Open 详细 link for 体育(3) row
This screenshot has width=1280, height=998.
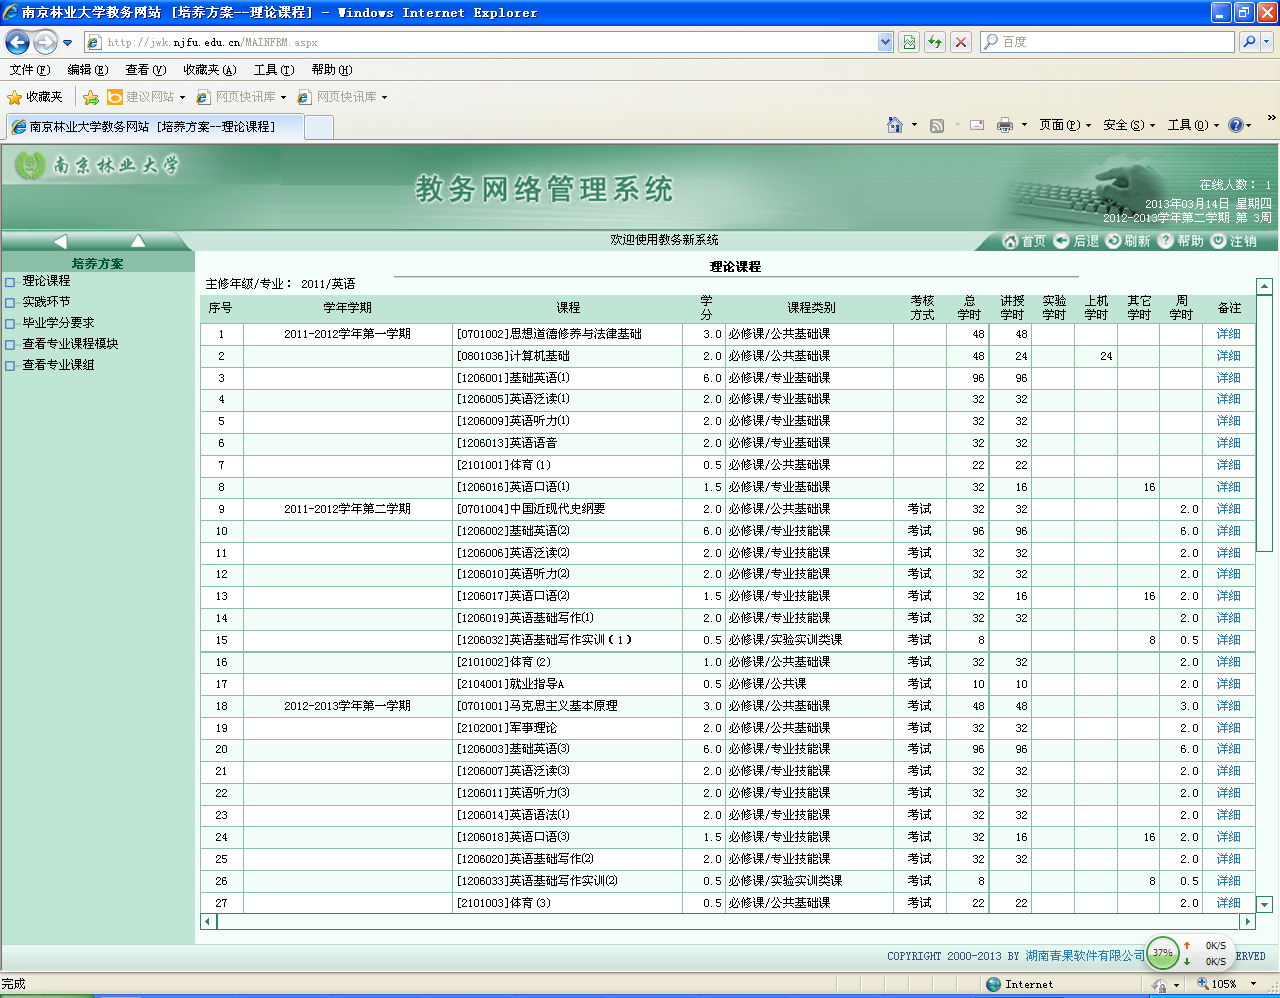tap(1228, 903)
